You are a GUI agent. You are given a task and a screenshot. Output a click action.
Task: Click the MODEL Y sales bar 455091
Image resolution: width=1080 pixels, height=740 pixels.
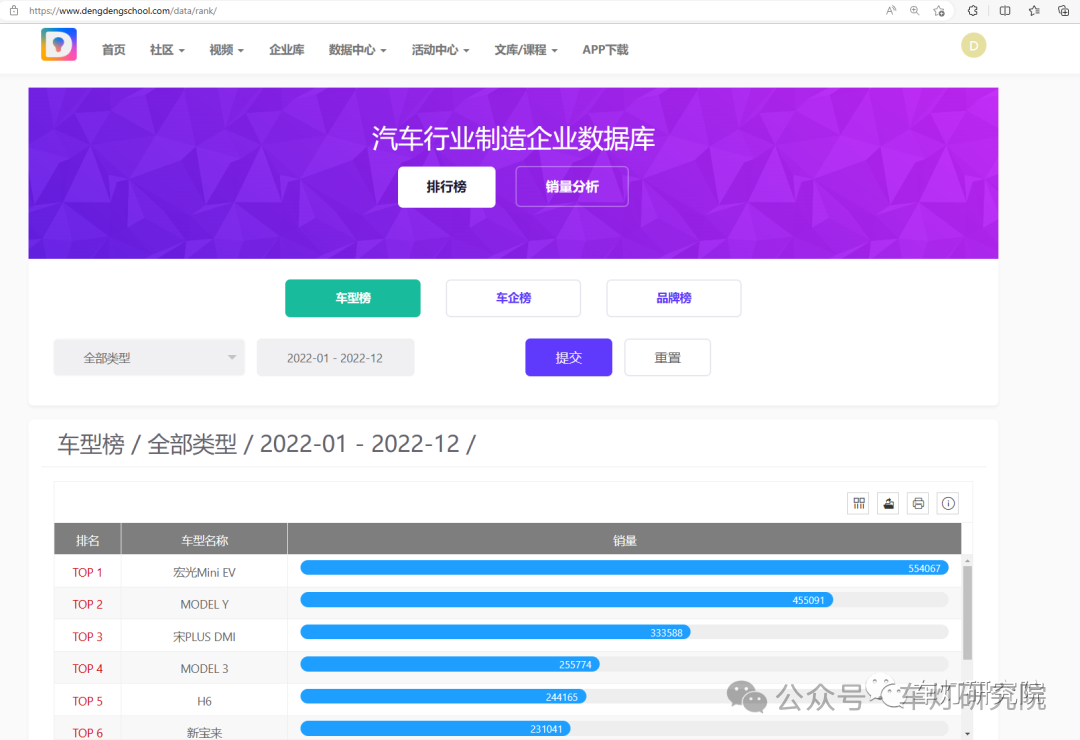(x=566, y=600)
